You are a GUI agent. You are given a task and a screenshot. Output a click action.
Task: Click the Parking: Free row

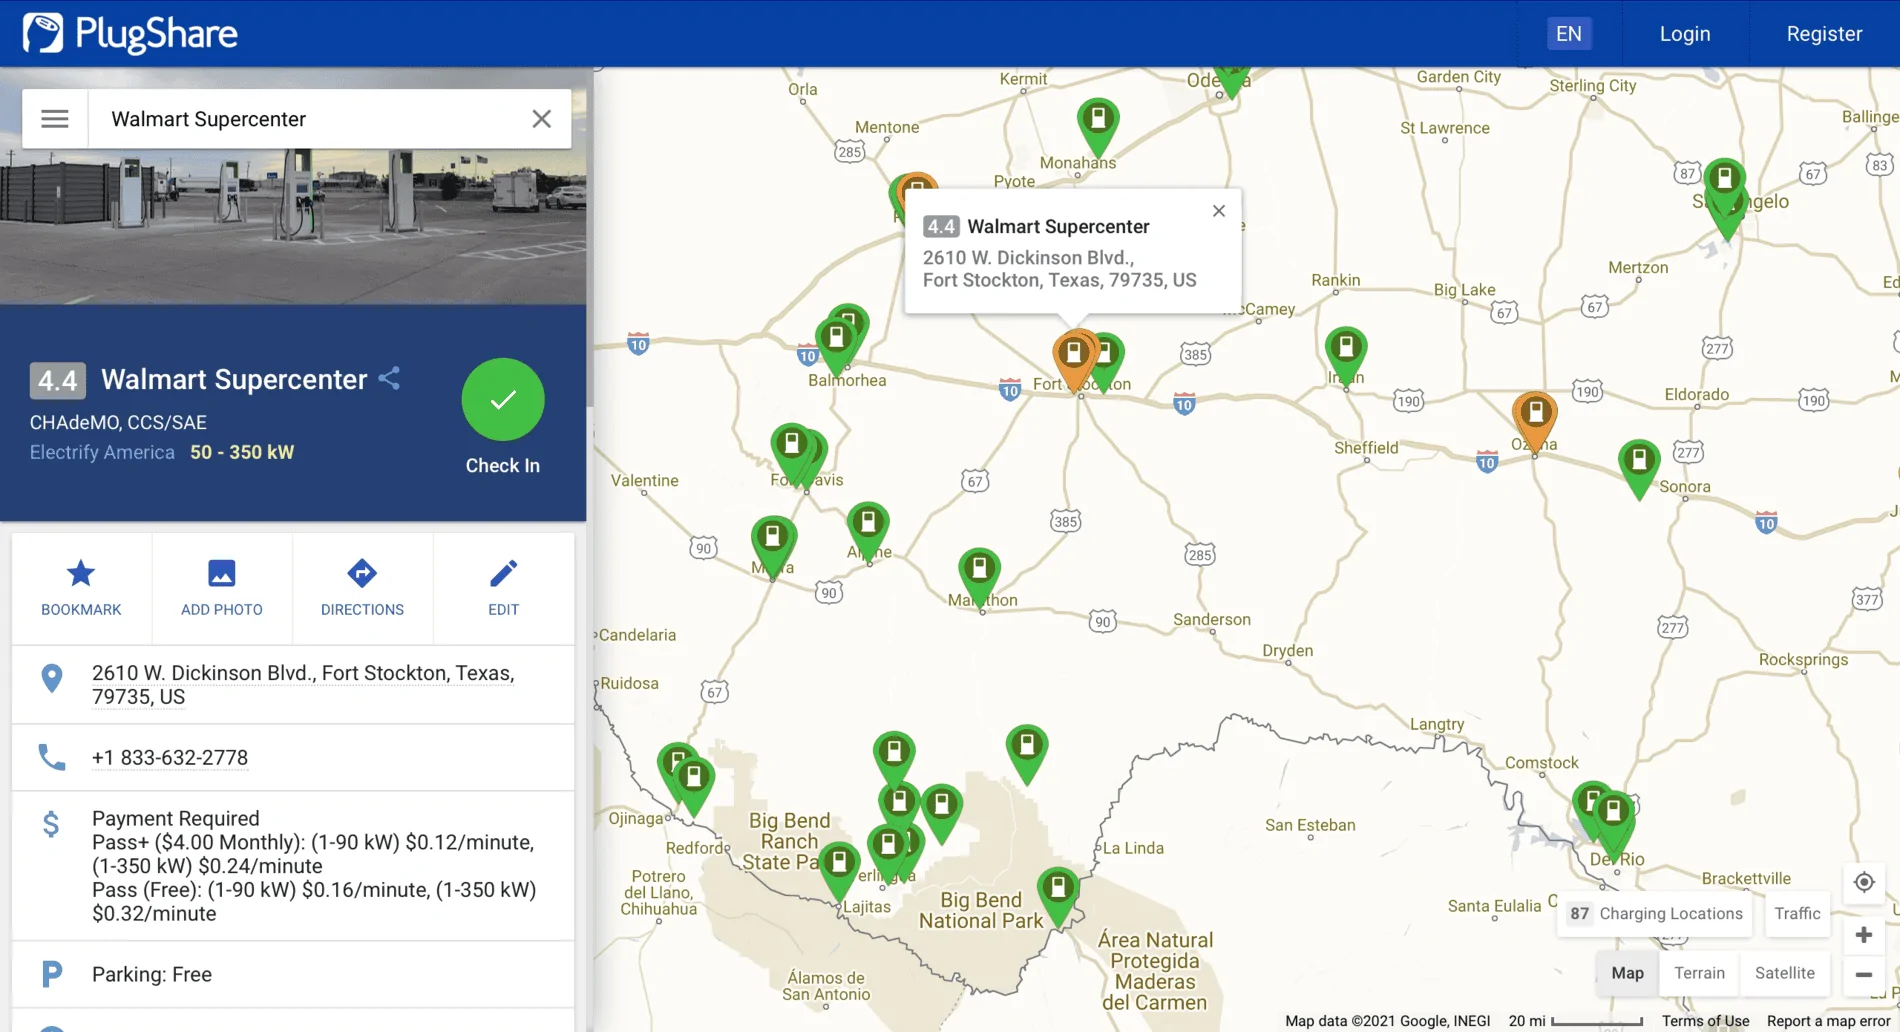click(293, 974)
